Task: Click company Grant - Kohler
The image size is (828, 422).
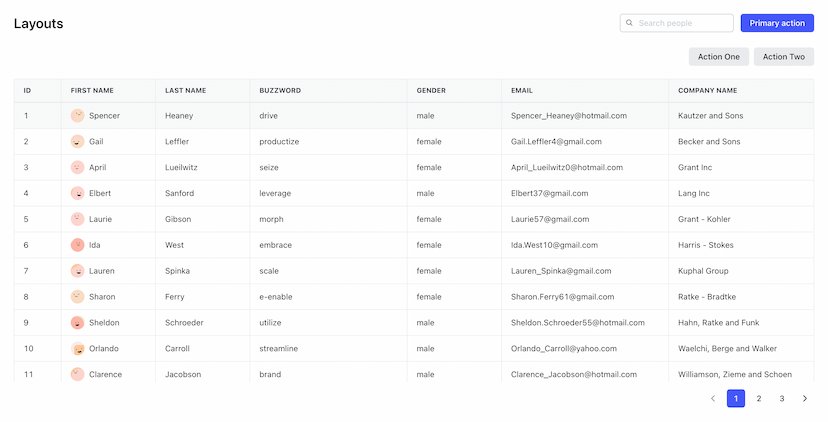Action: tap(704, 219)
